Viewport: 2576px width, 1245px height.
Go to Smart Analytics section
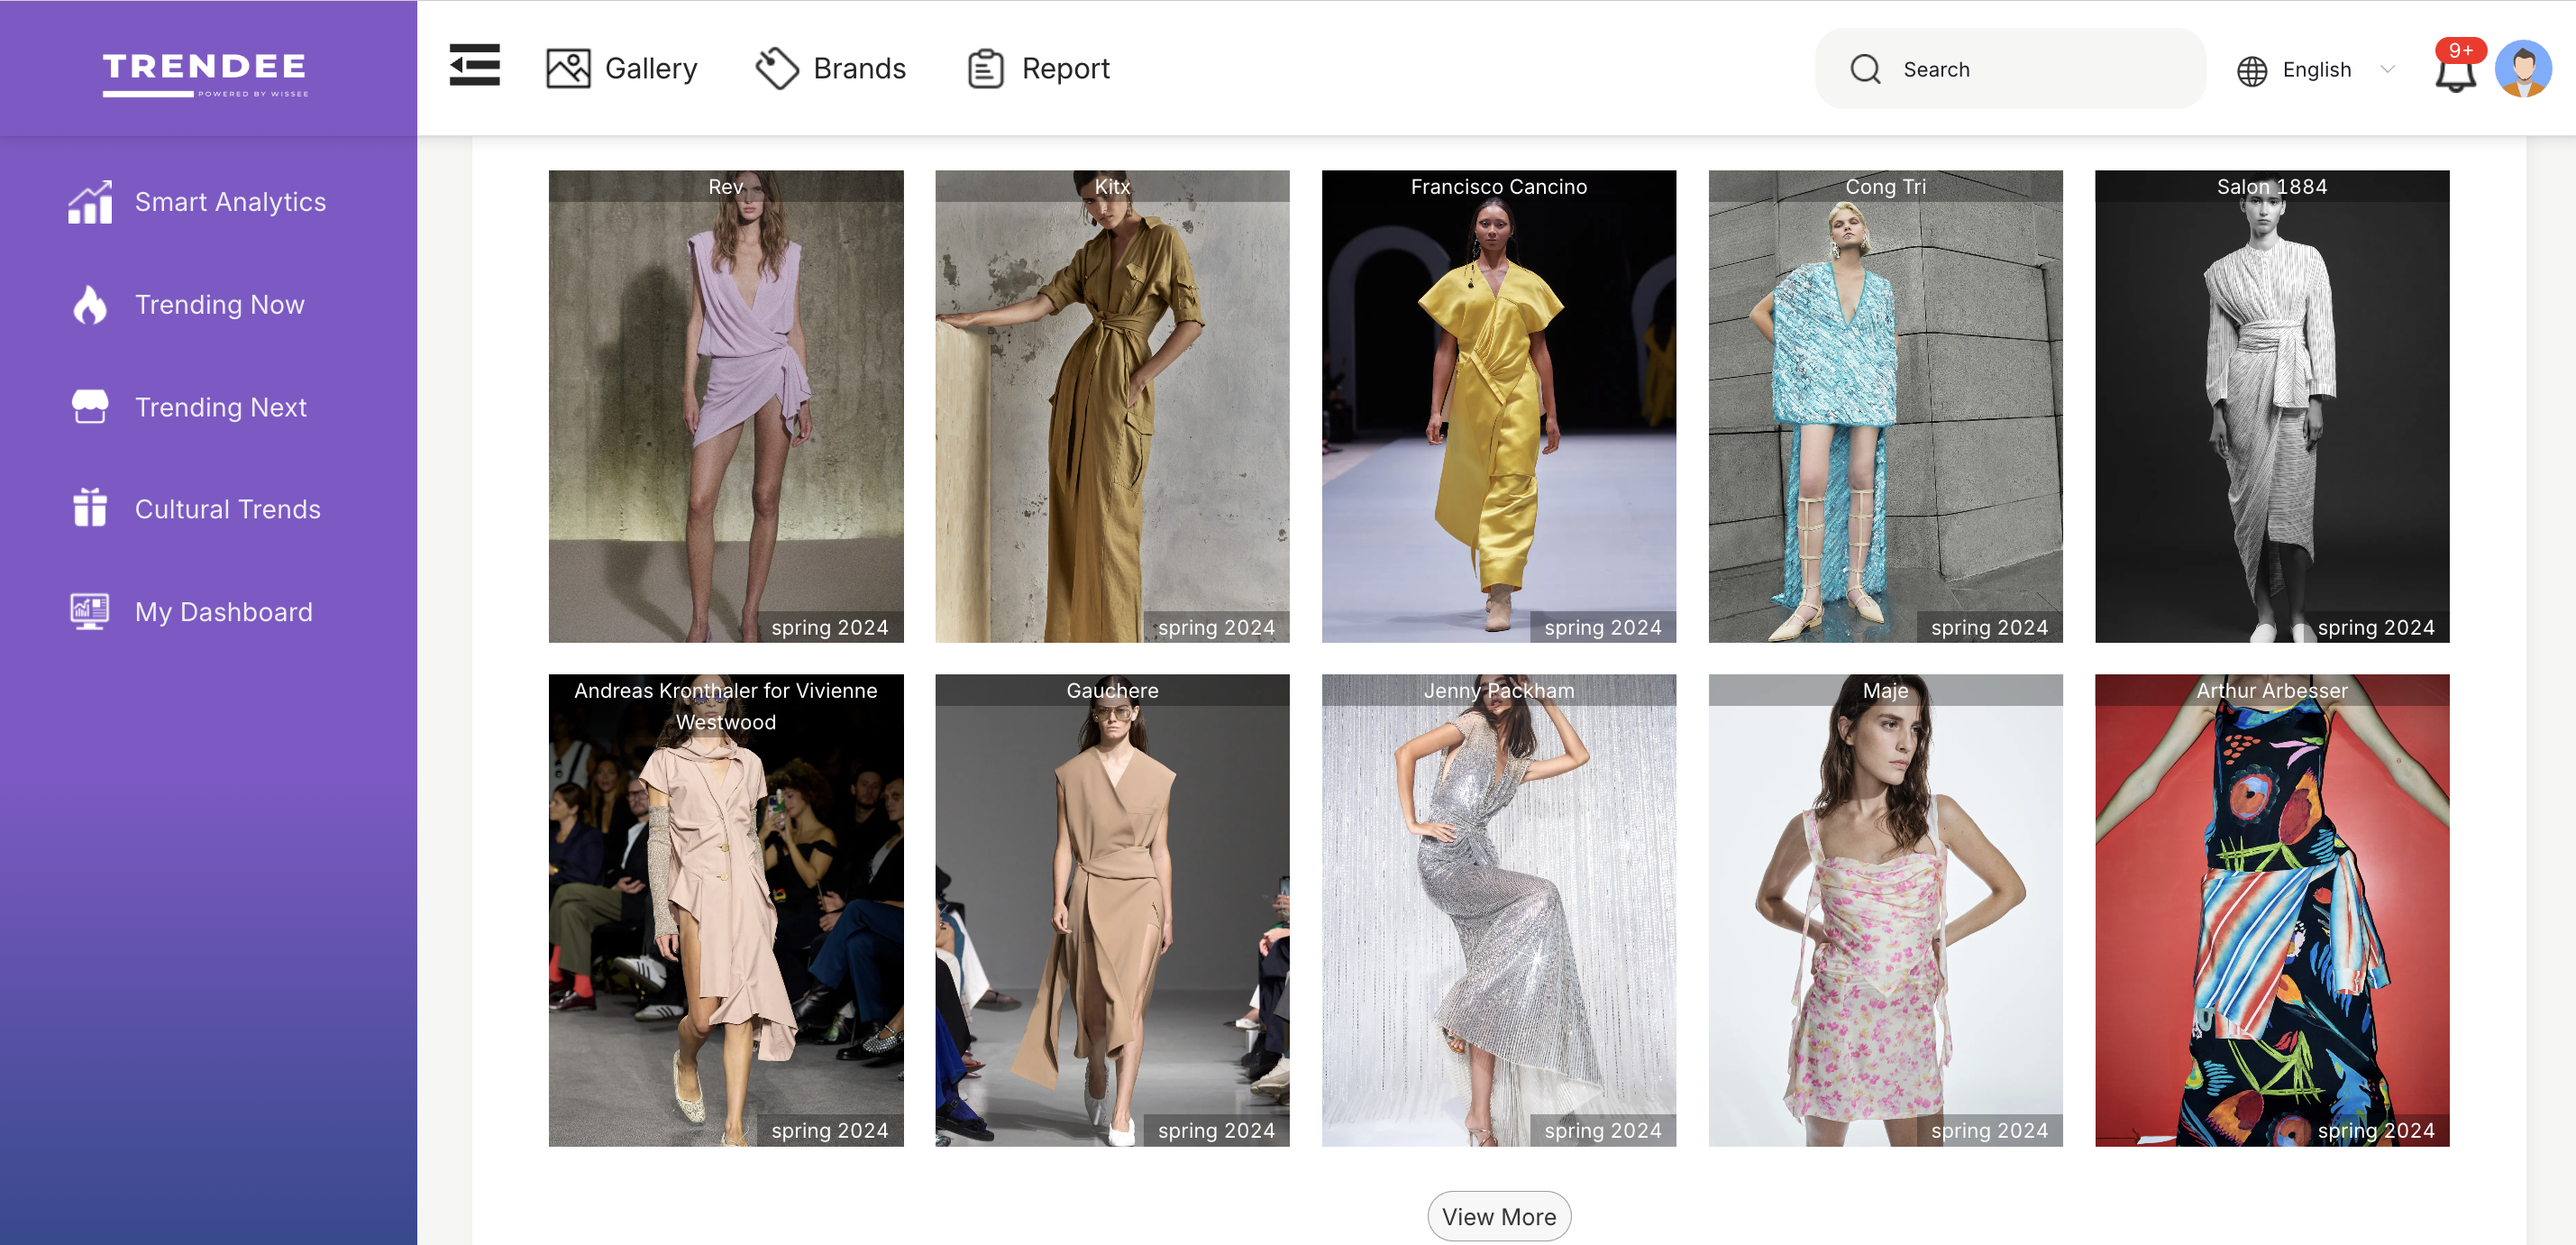[x=197, y=202]
